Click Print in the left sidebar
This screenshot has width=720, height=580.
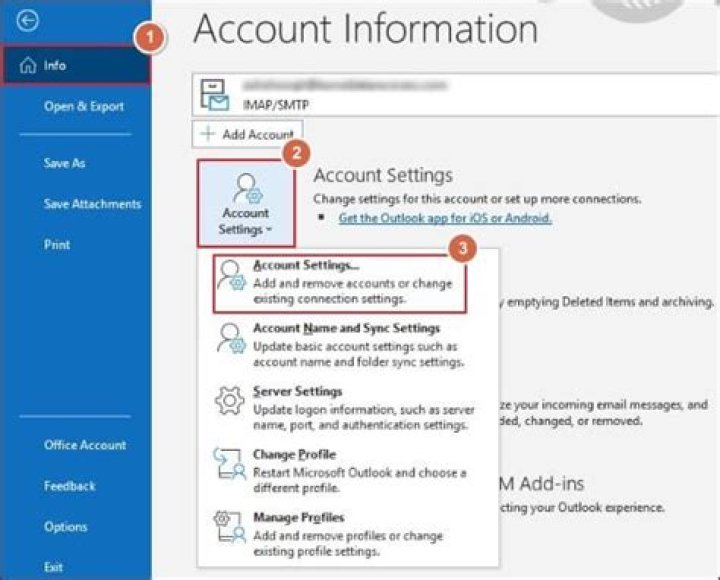click(57, 245)
